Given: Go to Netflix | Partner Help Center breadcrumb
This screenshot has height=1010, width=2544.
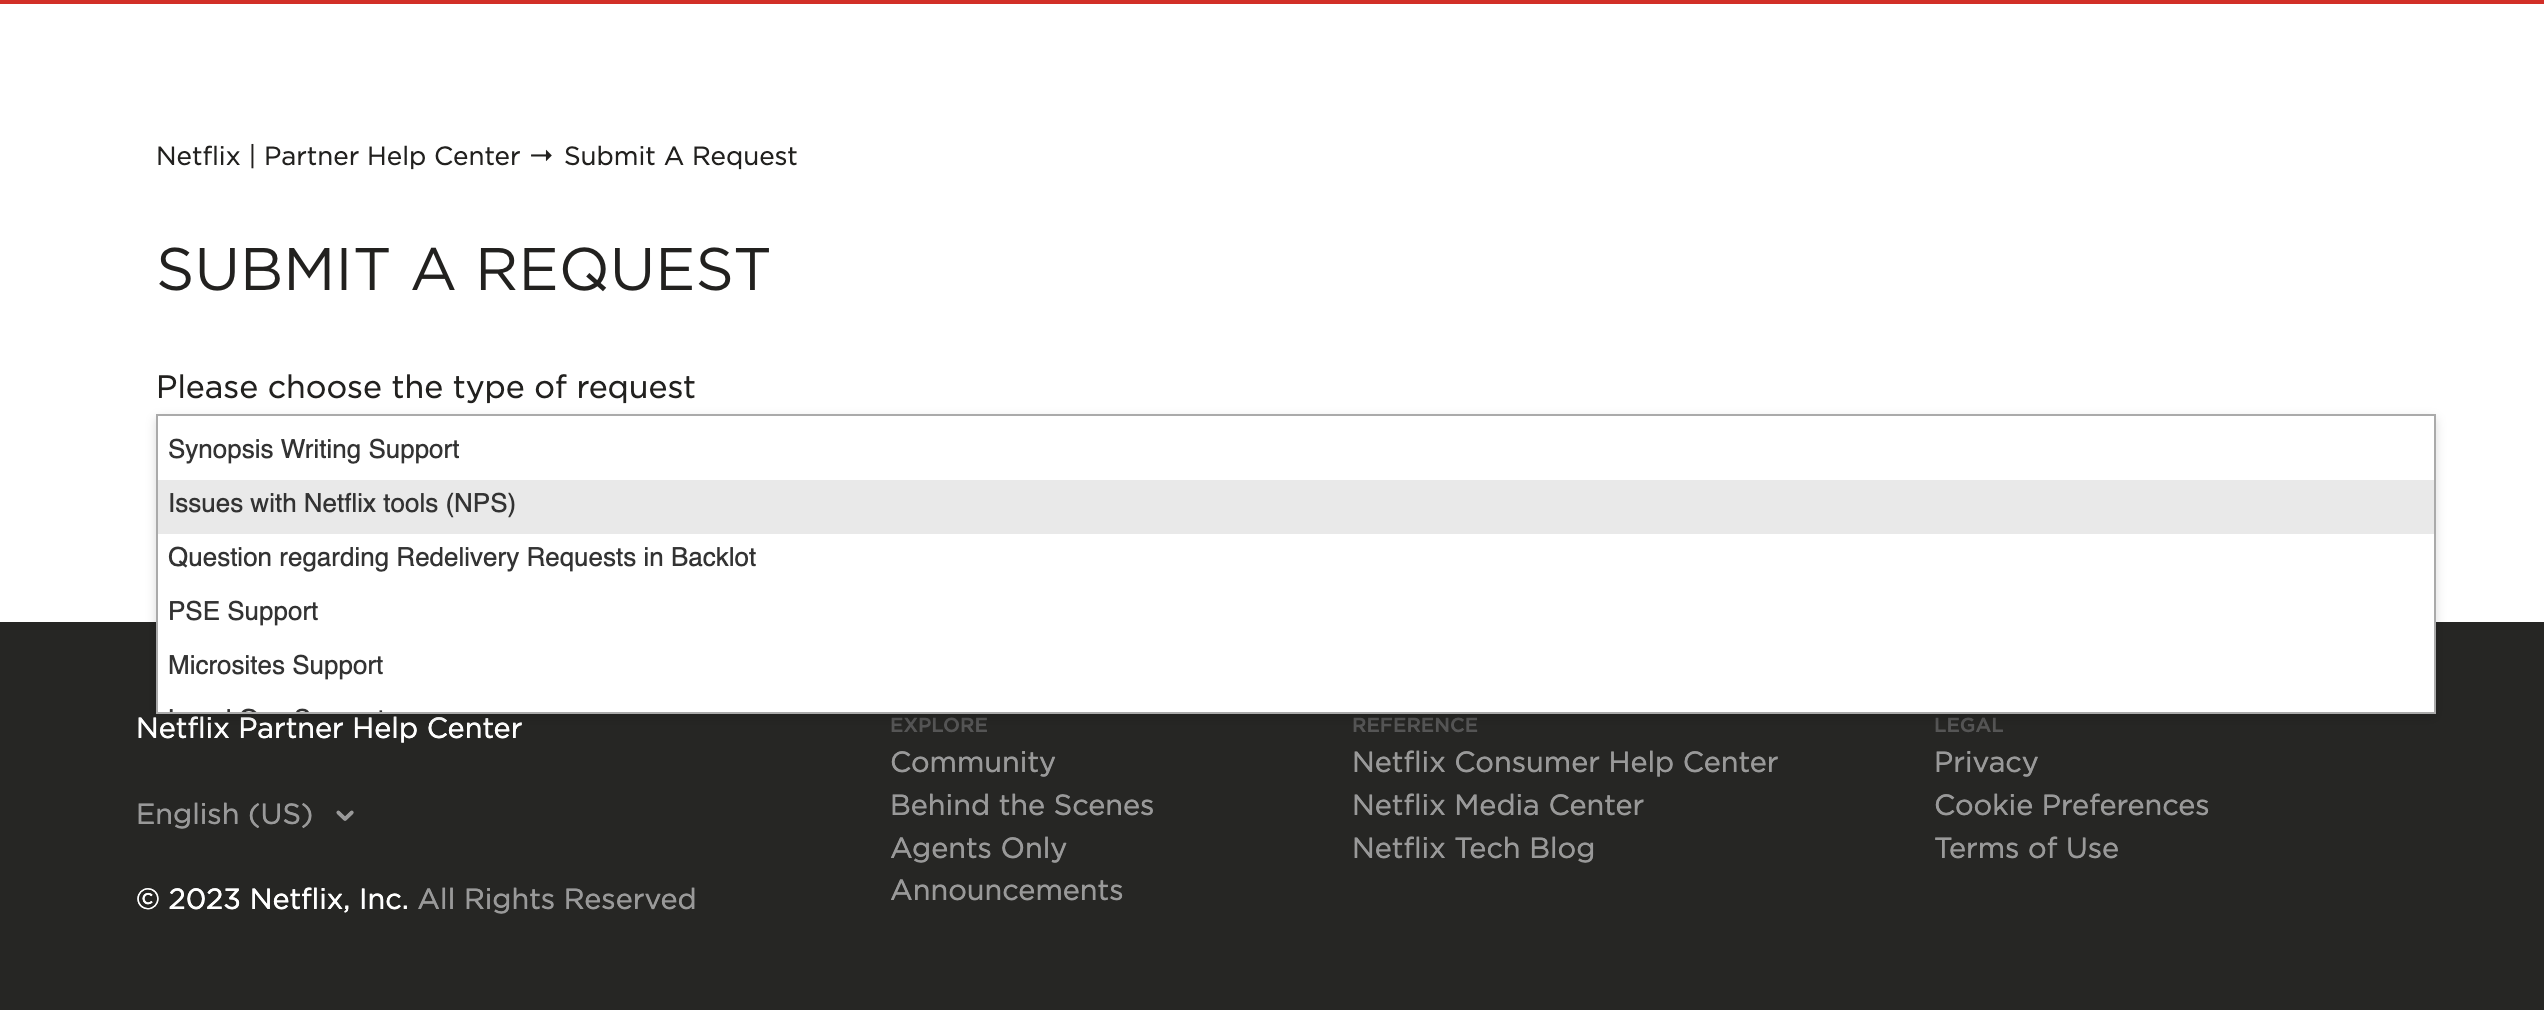Looking at the screenshot, I should [x=338, y=156].
